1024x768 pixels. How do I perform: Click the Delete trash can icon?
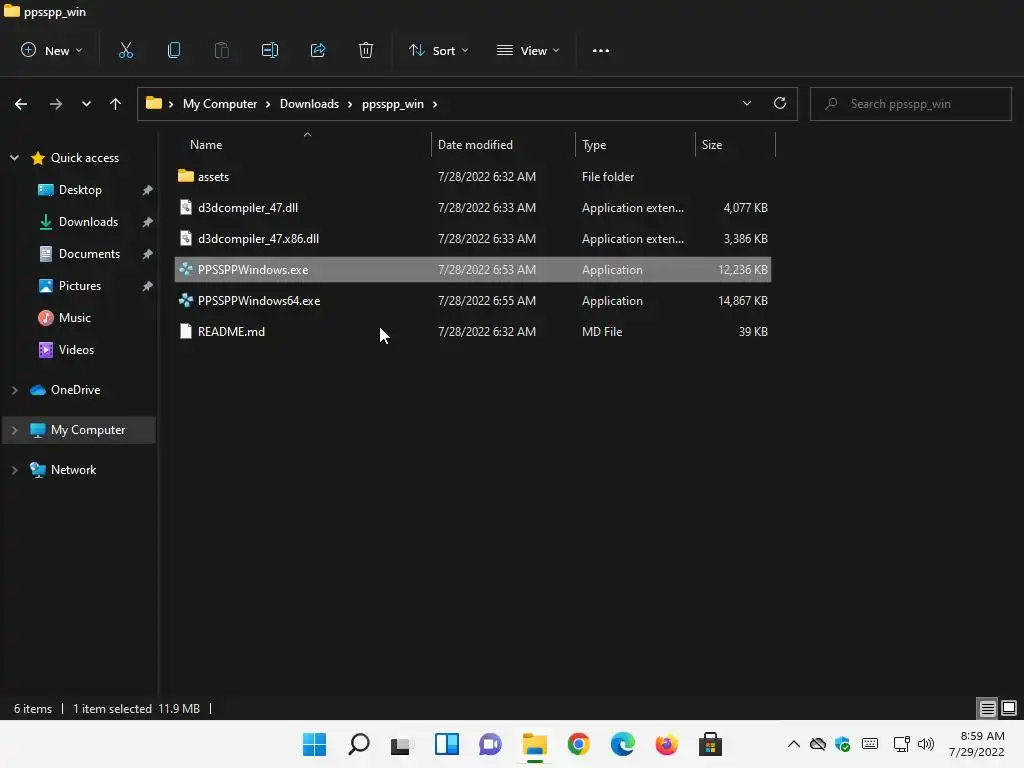click(x=366, y=50)
